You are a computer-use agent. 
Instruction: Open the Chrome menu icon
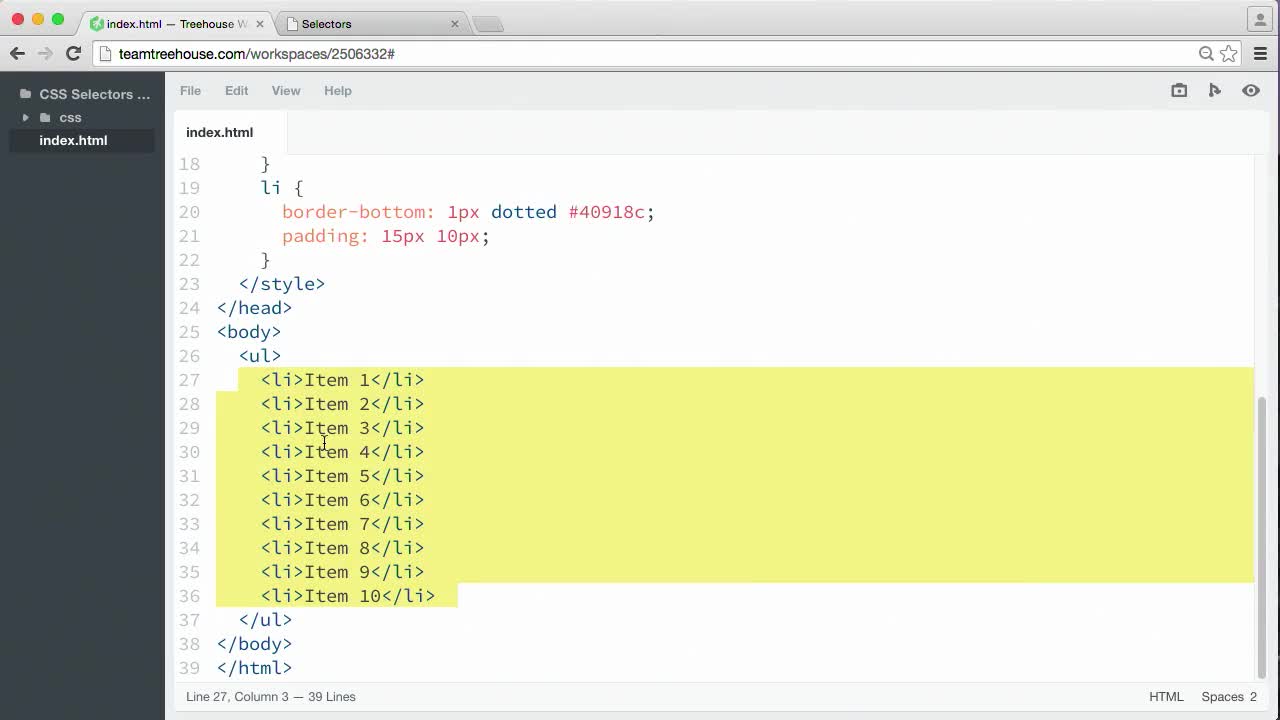tap(1260, 53)
